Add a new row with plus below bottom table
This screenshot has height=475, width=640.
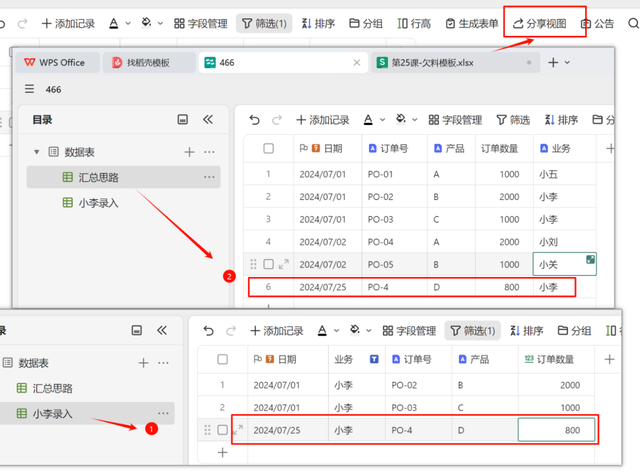coord(222,452)
